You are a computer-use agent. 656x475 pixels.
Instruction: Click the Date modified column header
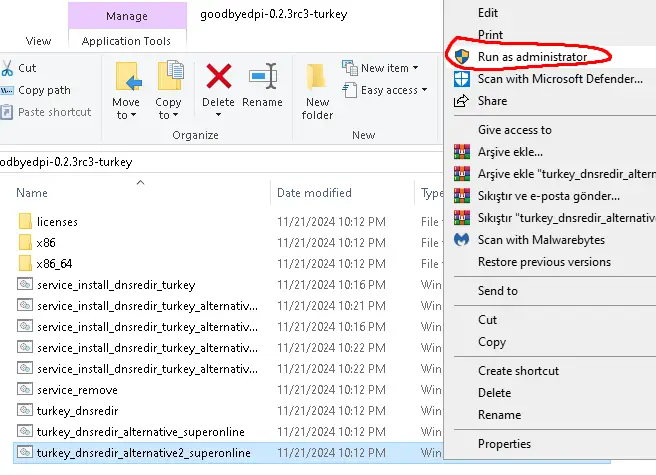point(314,193)
